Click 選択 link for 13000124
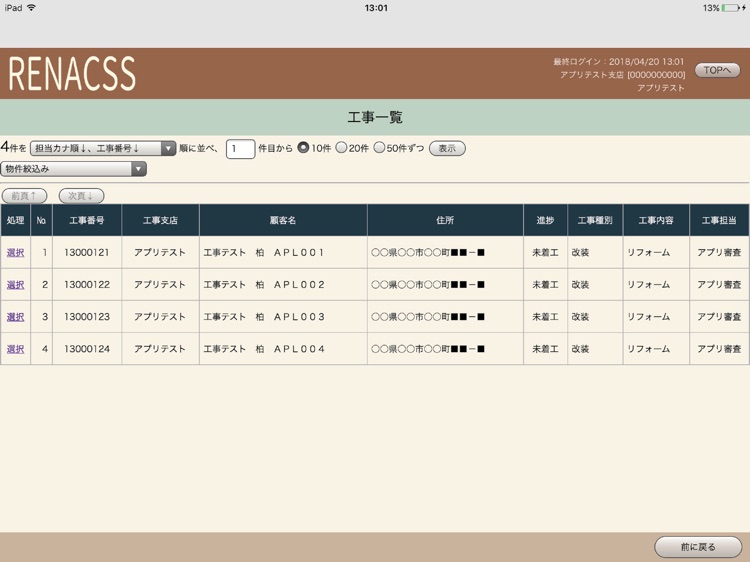 (15, 349)
